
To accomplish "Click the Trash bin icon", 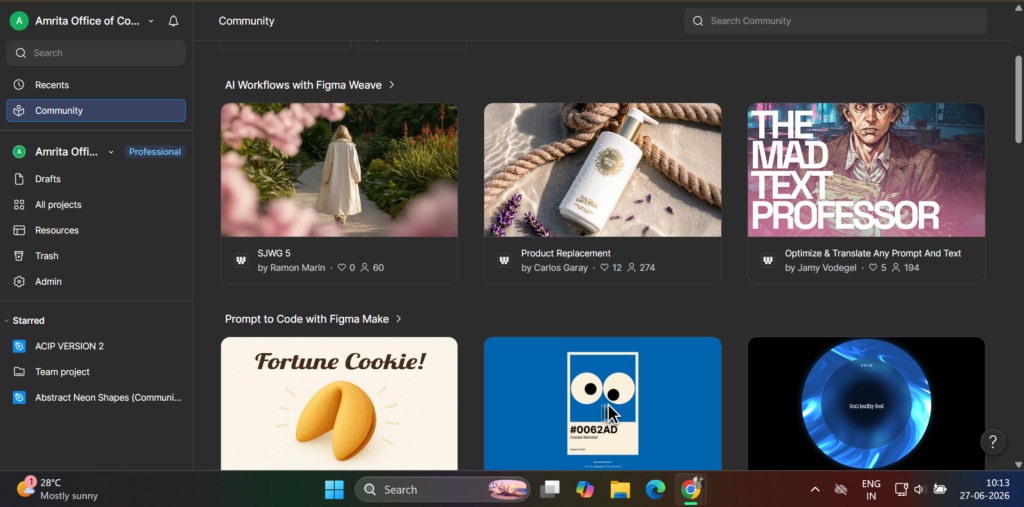I will point(19,256).
